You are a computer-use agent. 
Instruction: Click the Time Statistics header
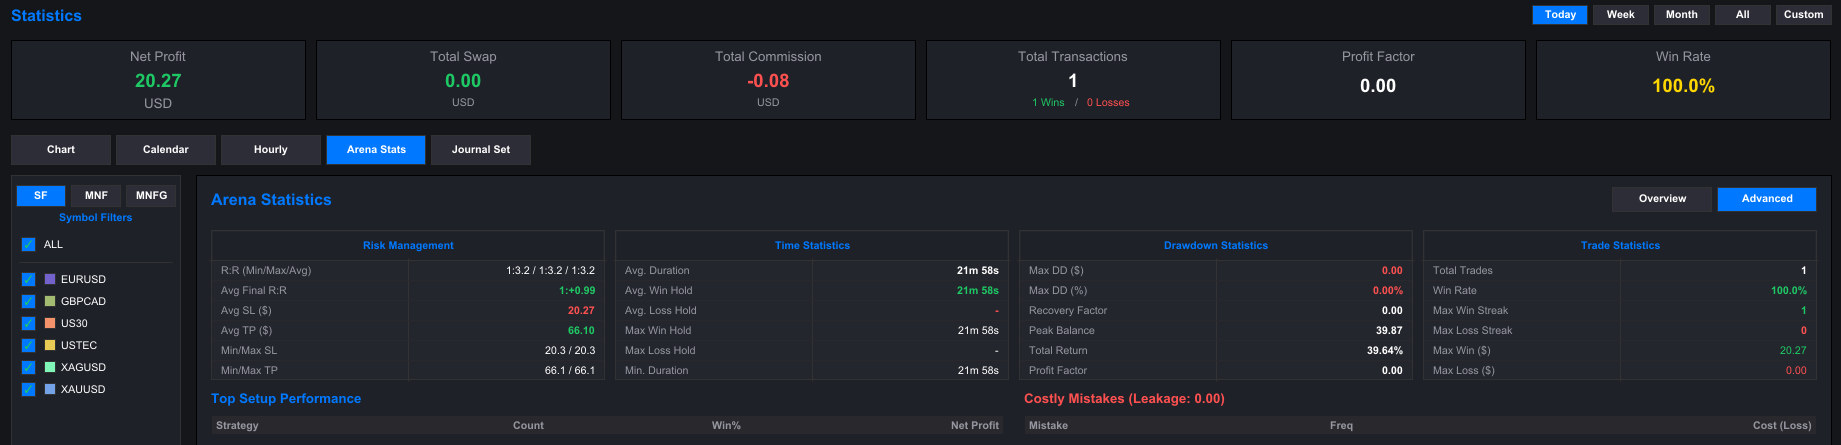pos(812,246)
